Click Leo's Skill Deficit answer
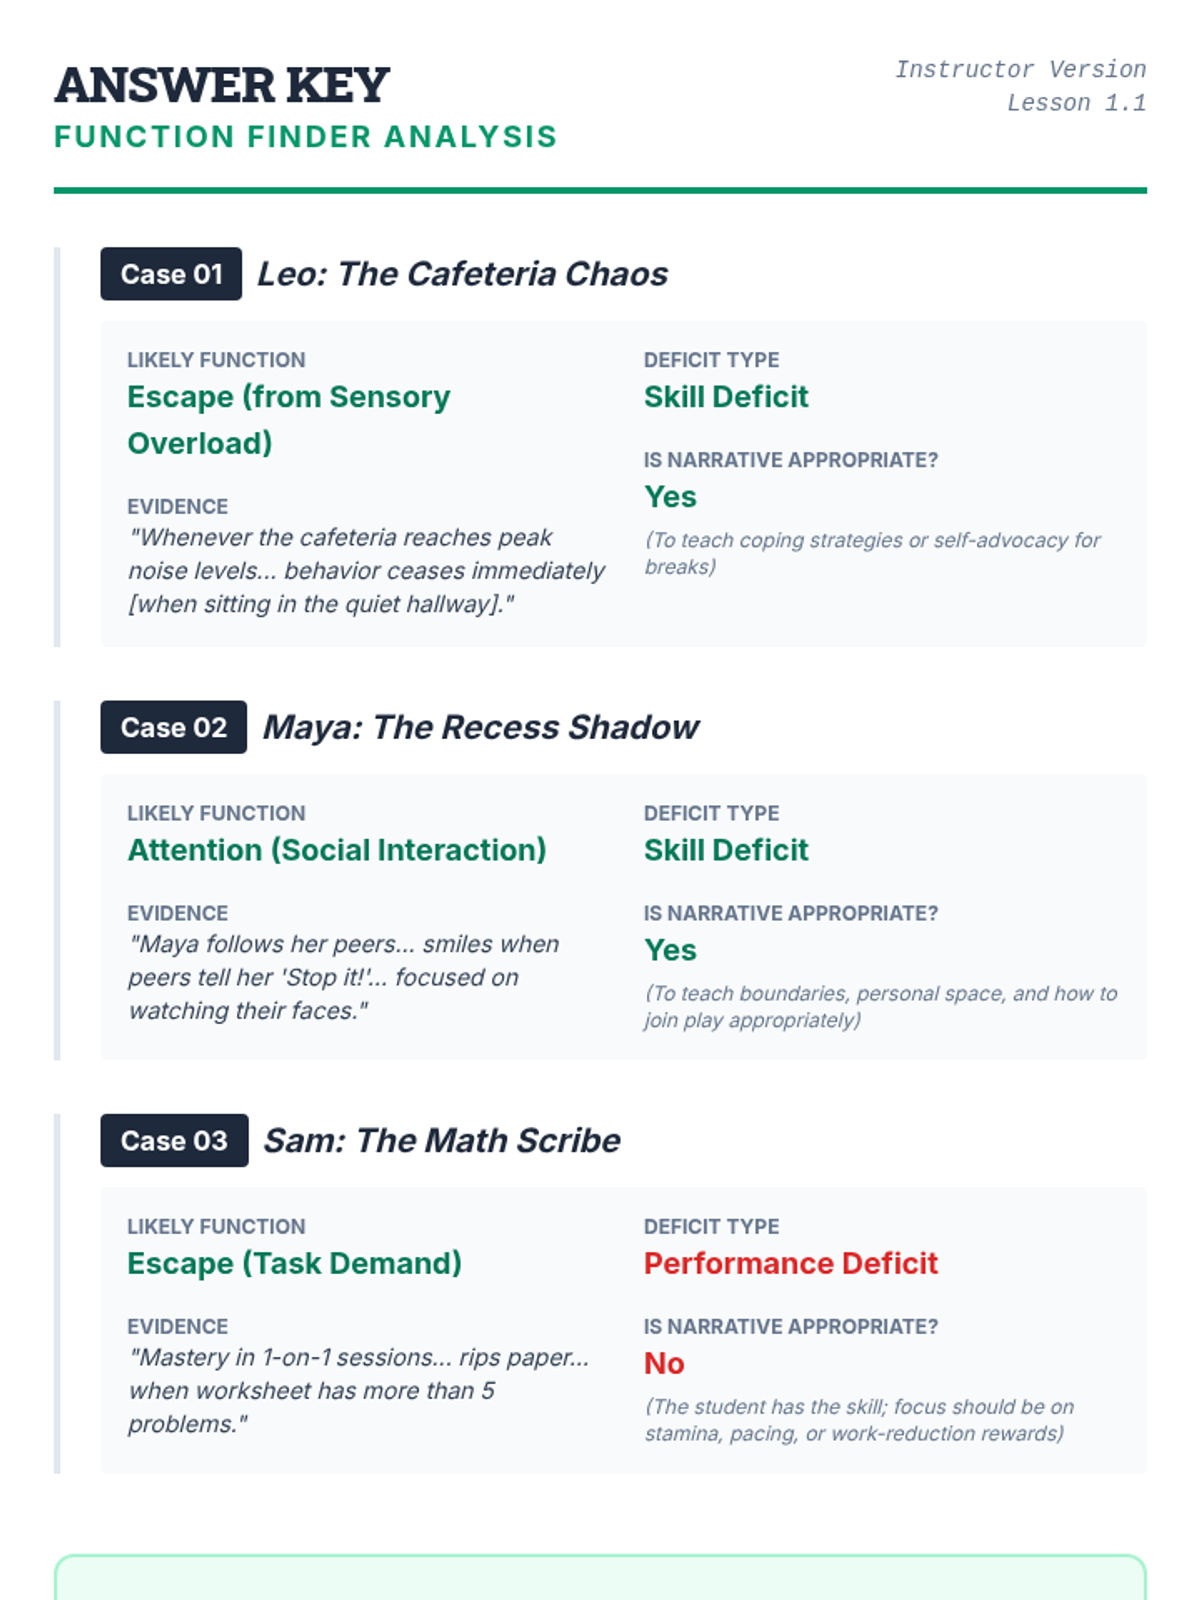1200x1600 pixels. [x=726, y=397]
